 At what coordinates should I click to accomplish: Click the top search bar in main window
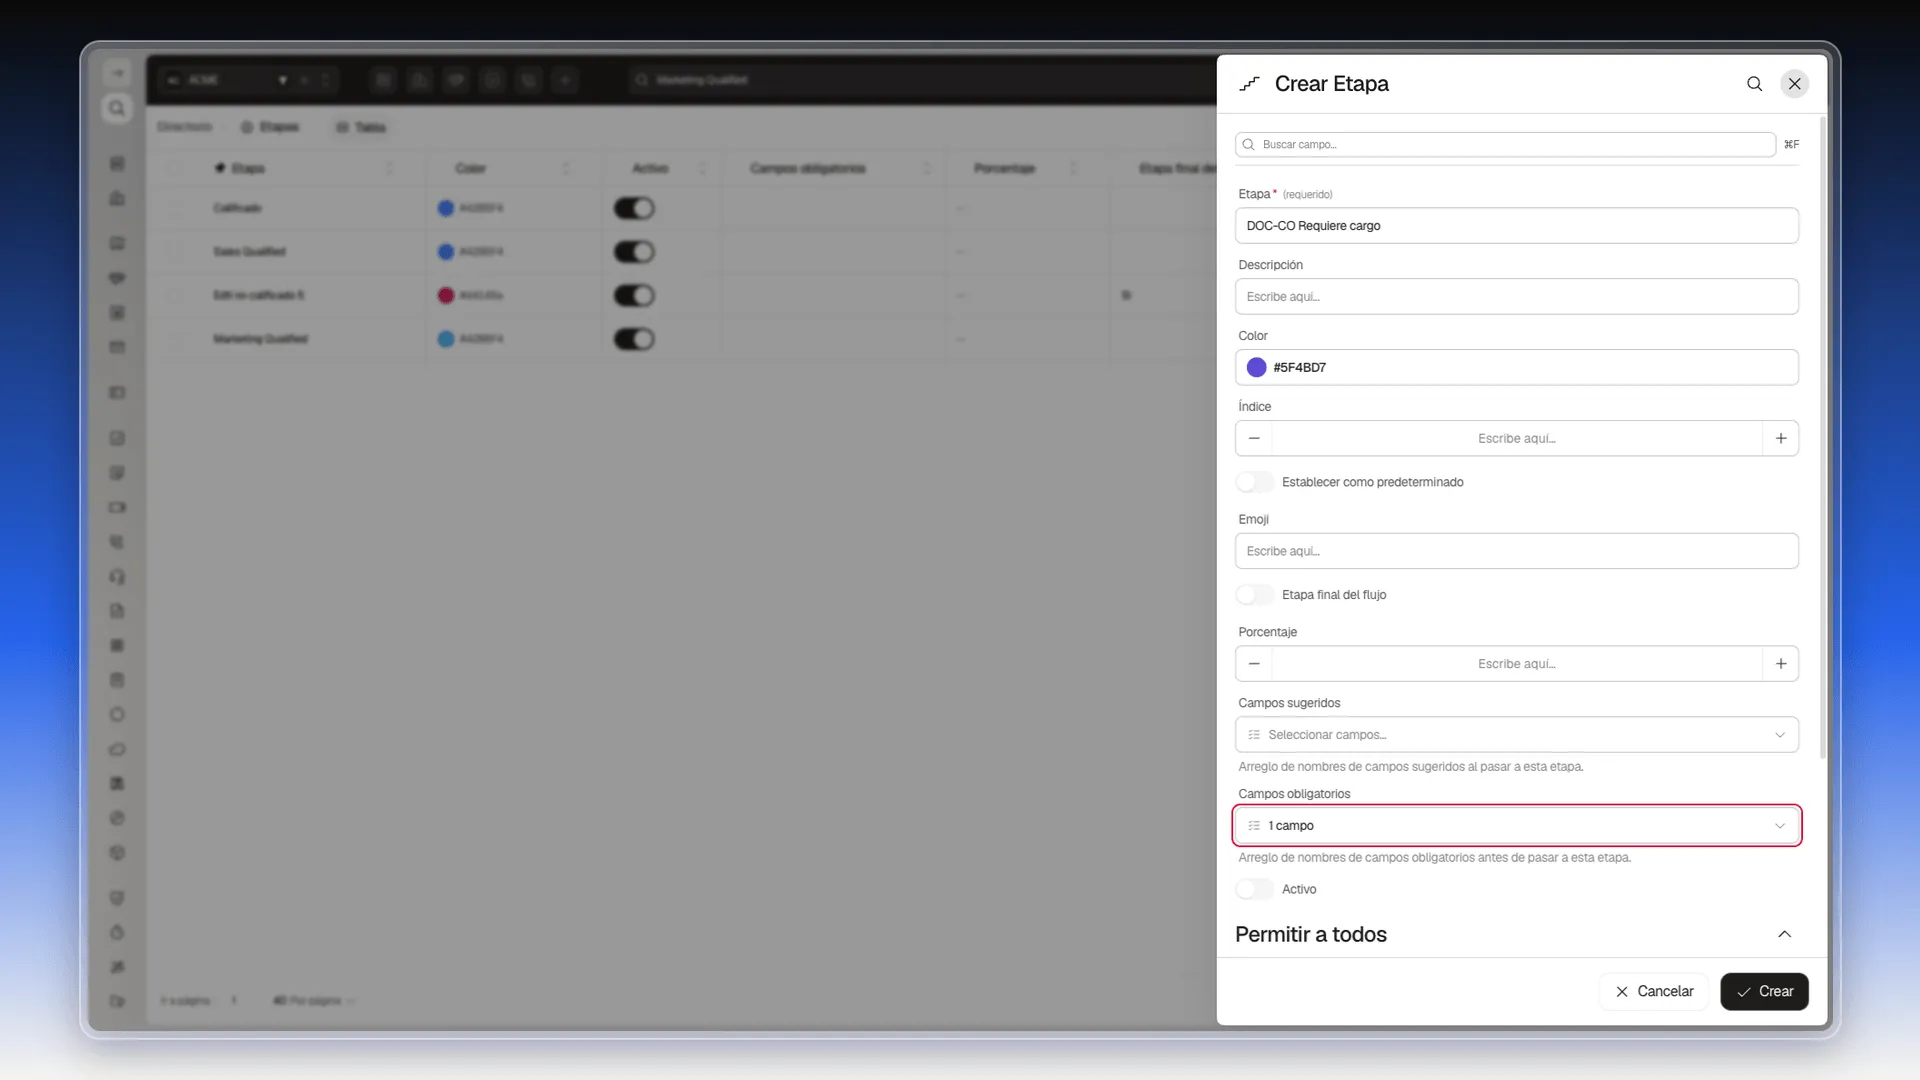[x=920, y=80]
